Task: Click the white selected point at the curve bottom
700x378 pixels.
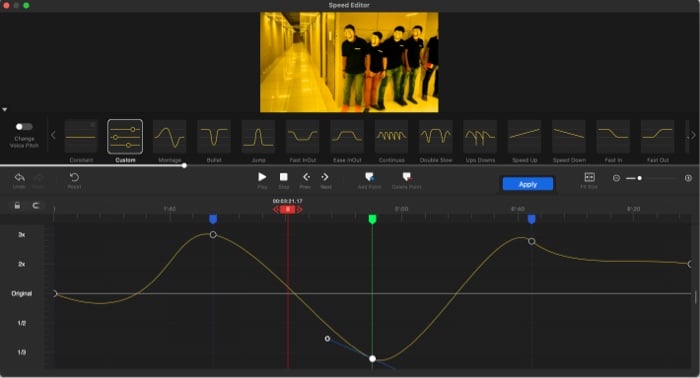Action: [x=372, y=358]
